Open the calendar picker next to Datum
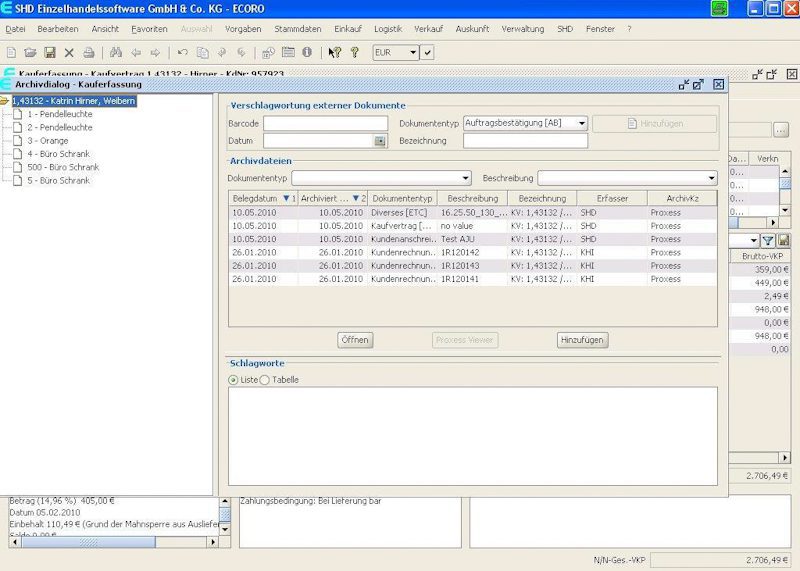Viewport: 800px width, 571px height. [380, 141]
